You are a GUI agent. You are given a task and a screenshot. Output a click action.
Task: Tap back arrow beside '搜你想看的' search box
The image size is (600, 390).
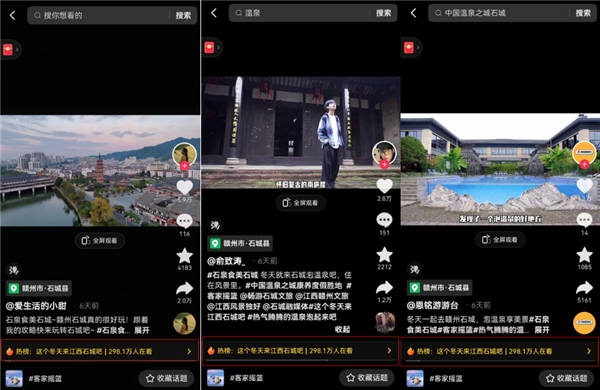coord(13,15)
